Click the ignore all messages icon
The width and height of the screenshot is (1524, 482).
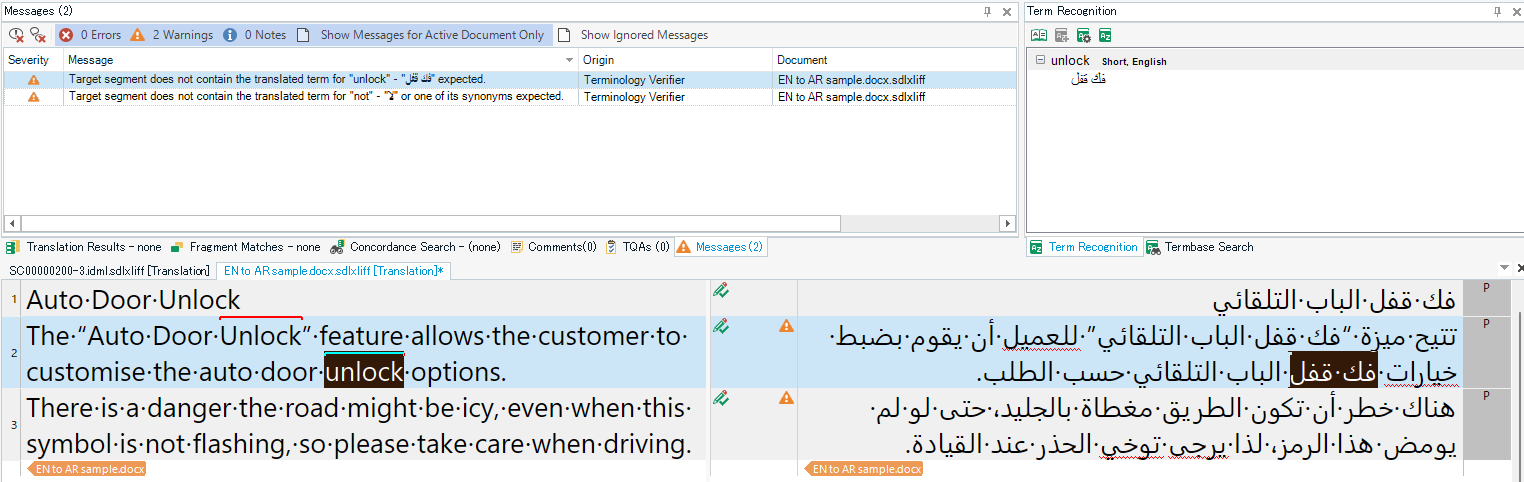(x=38, y=35)
